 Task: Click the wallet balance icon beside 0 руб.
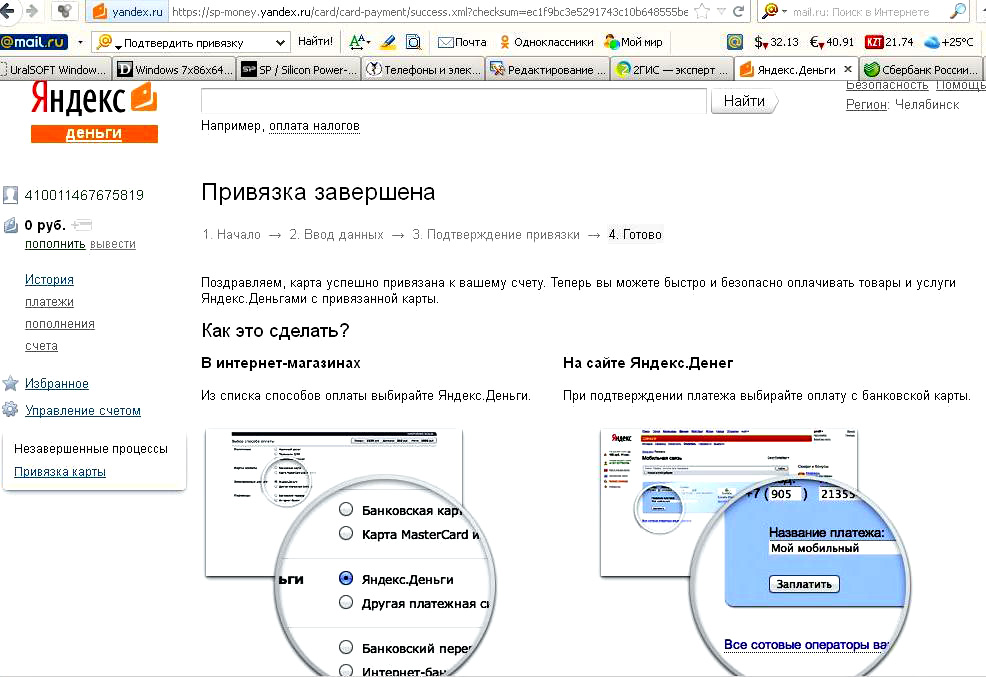(x=11, y=225)
